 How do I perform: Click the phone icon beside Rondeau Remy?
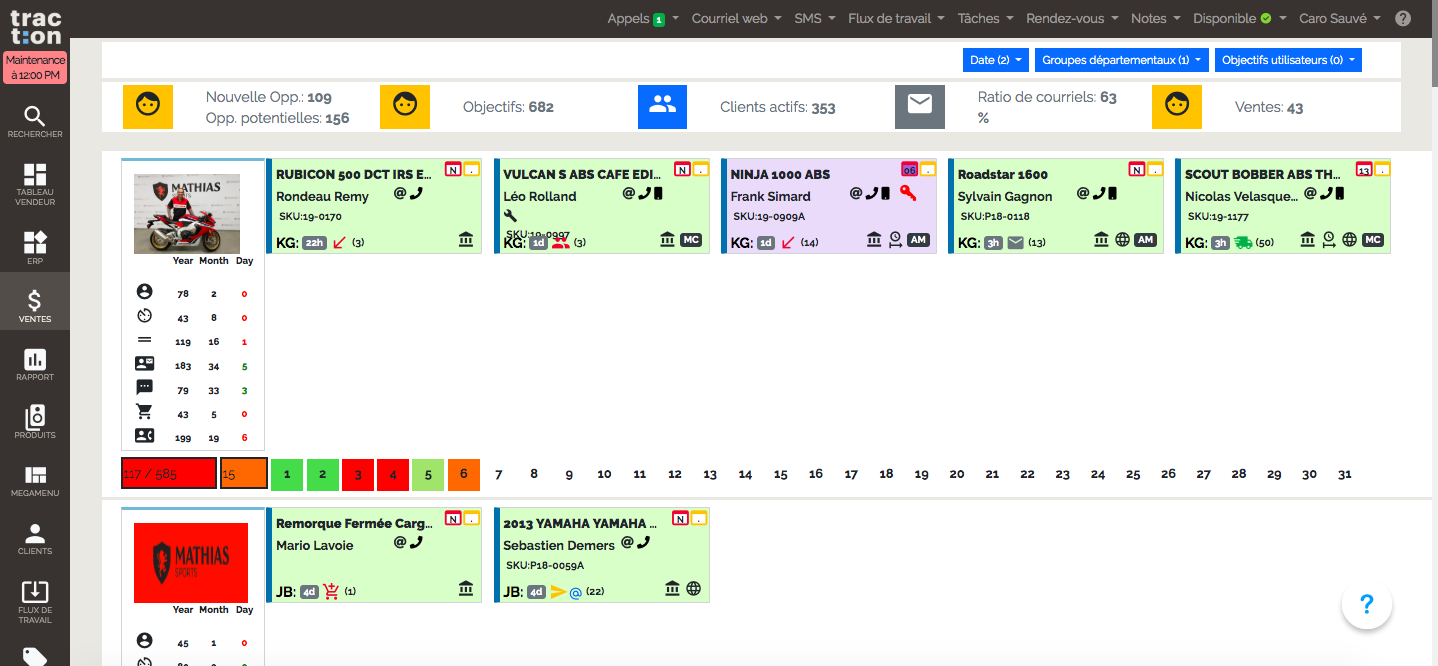pos(416,193)
